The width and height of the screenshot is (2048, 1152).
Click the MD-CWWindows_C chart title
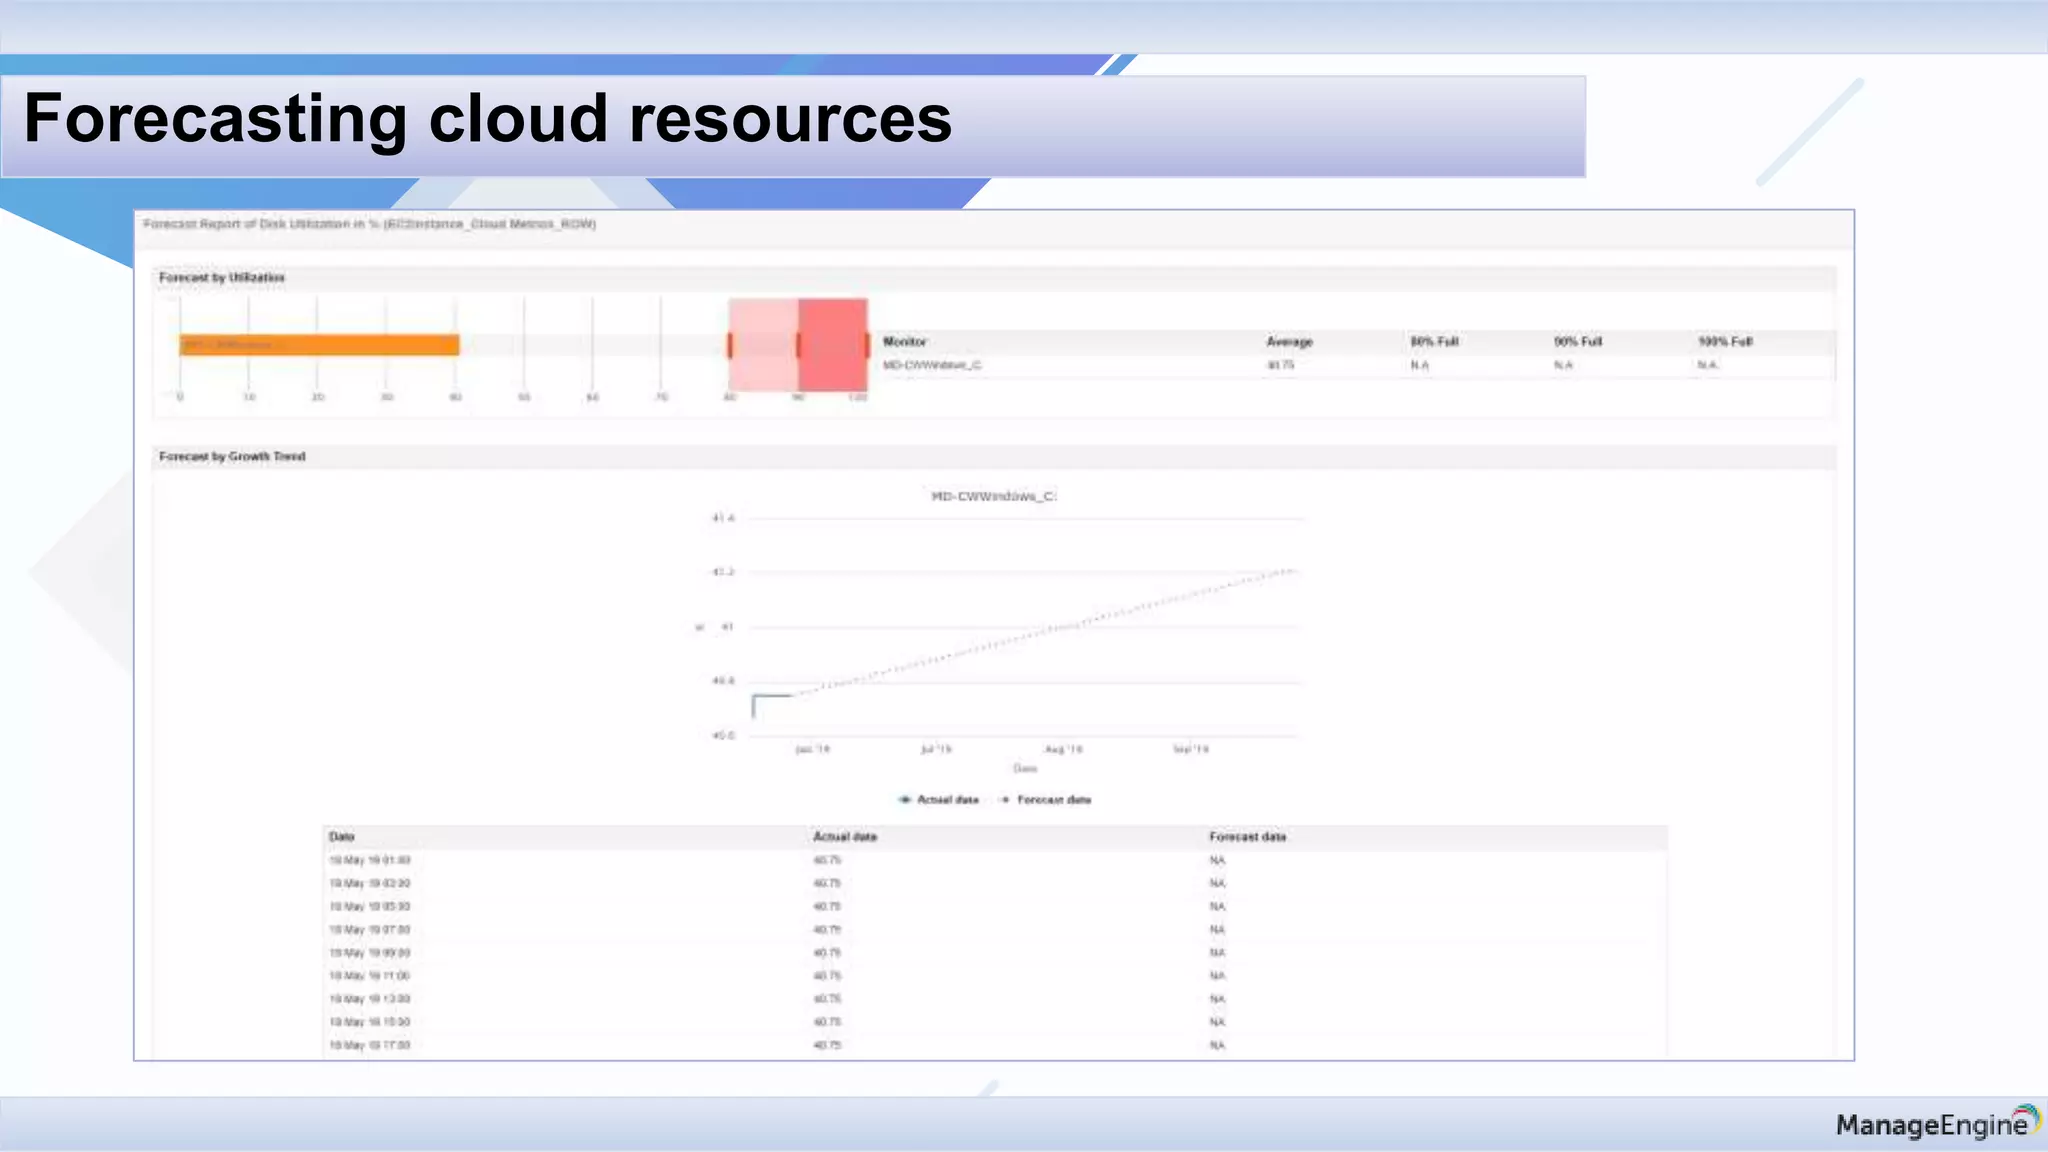(x=993, y=496)
